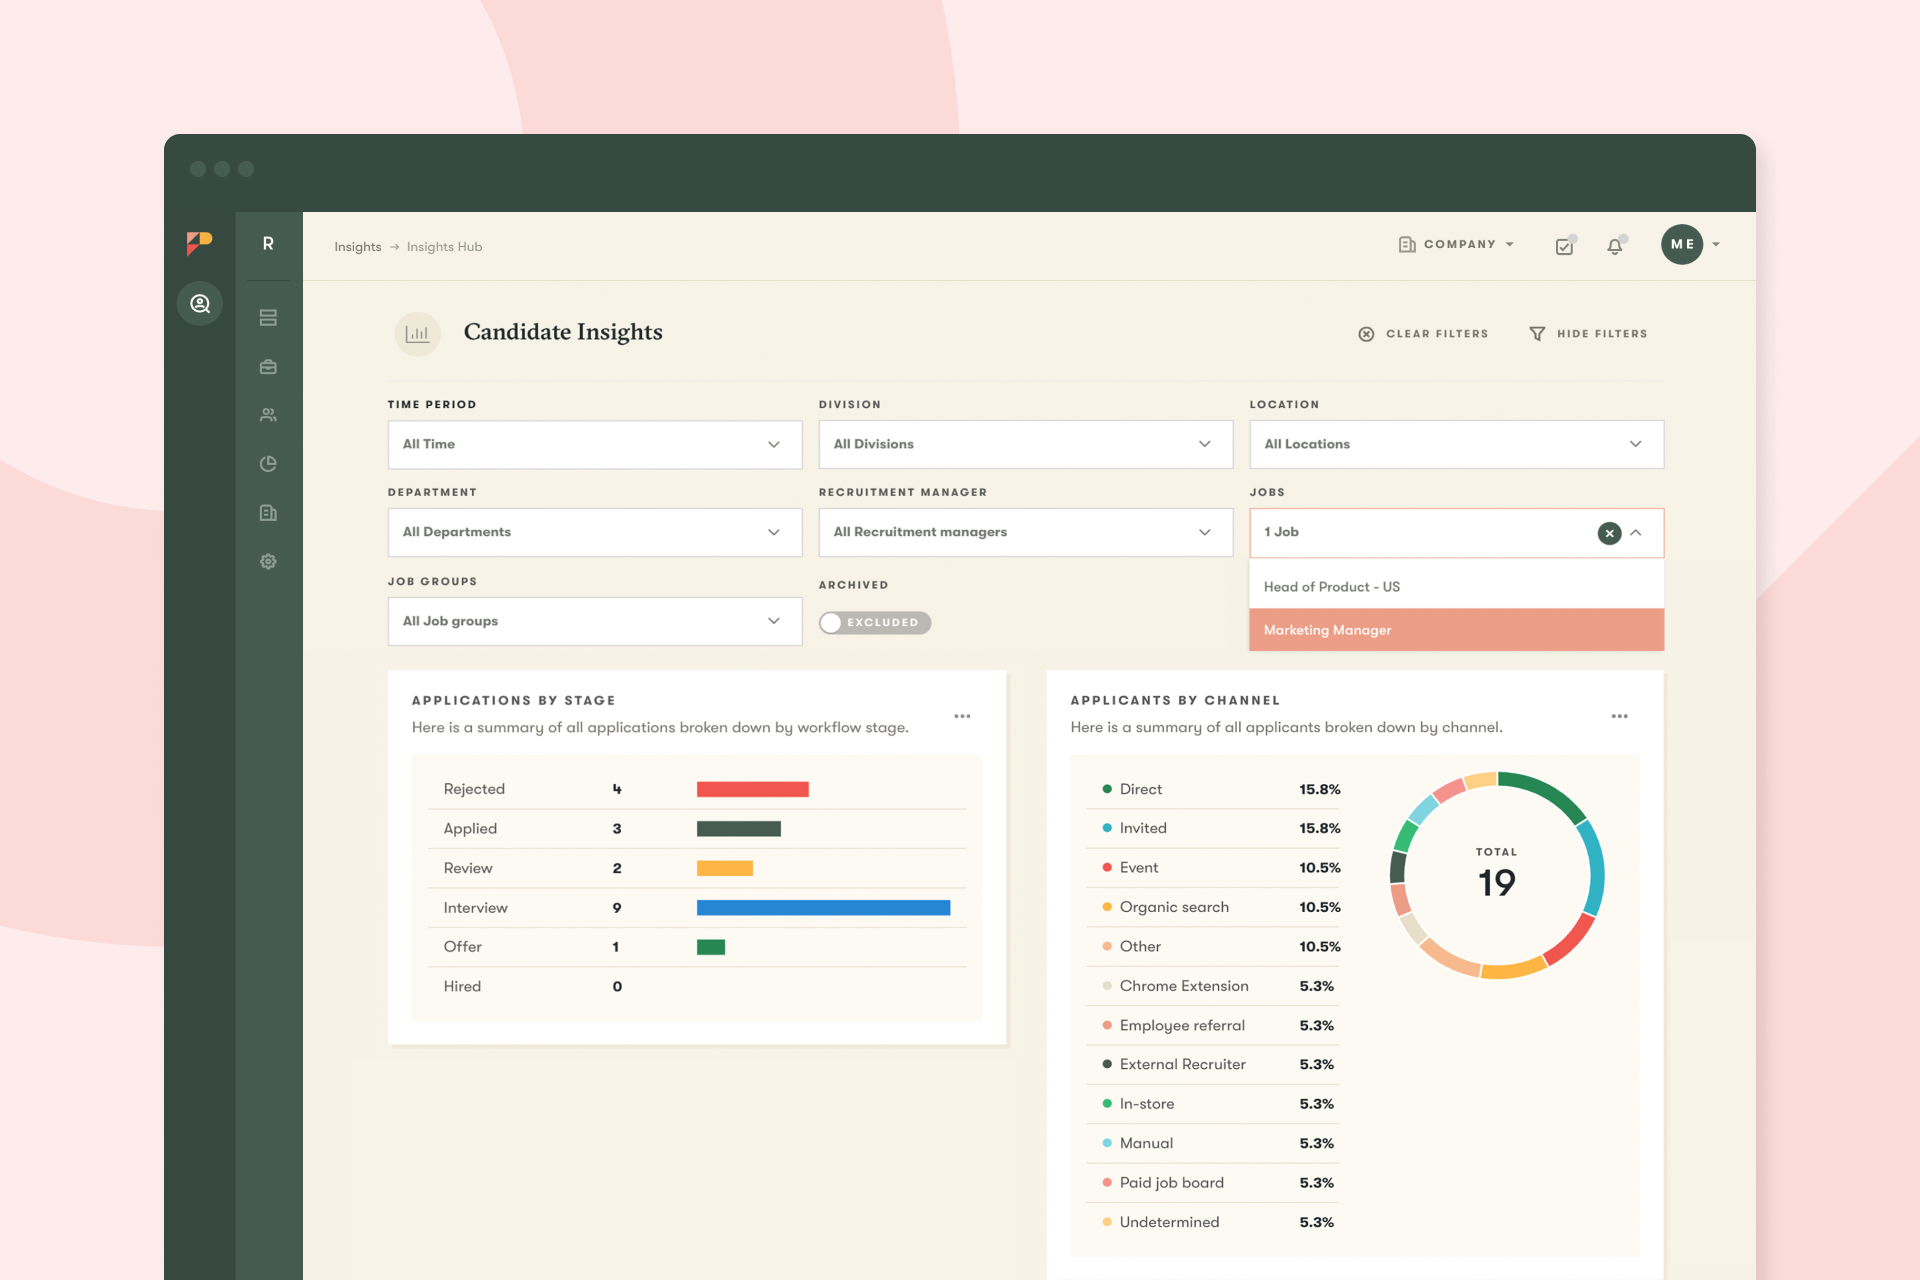Click the blue Interview bar
The image size is (1920, 1280).
click(823, 908)
